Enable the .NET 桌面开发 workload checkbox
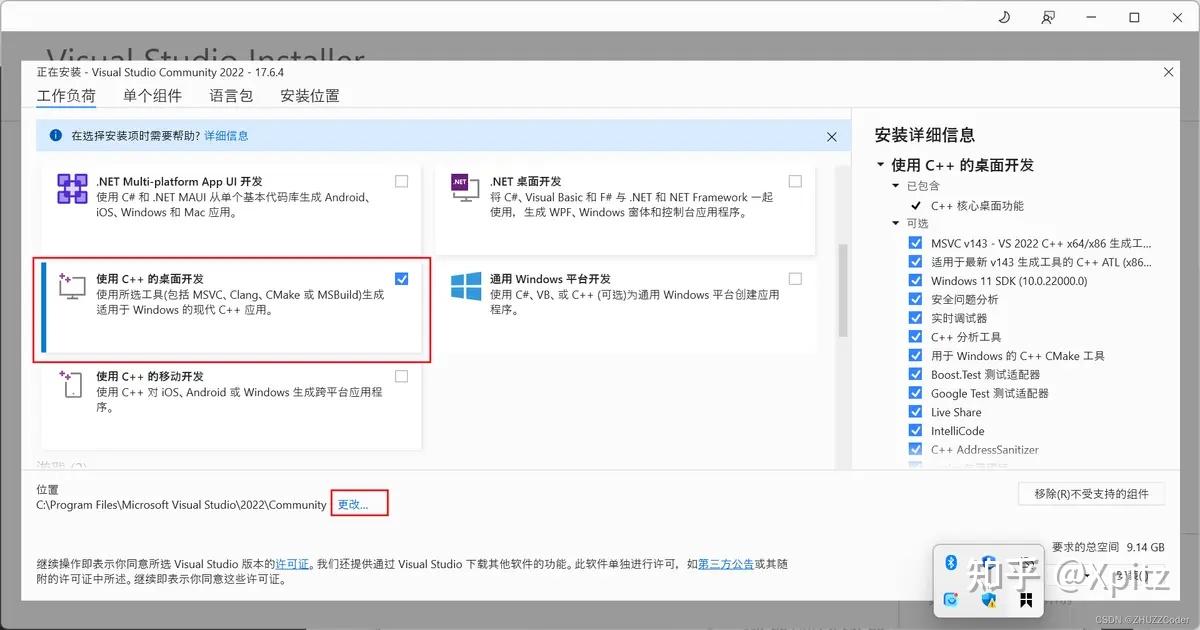Screen dimensions: 1200x630 [x=795, y=181]
